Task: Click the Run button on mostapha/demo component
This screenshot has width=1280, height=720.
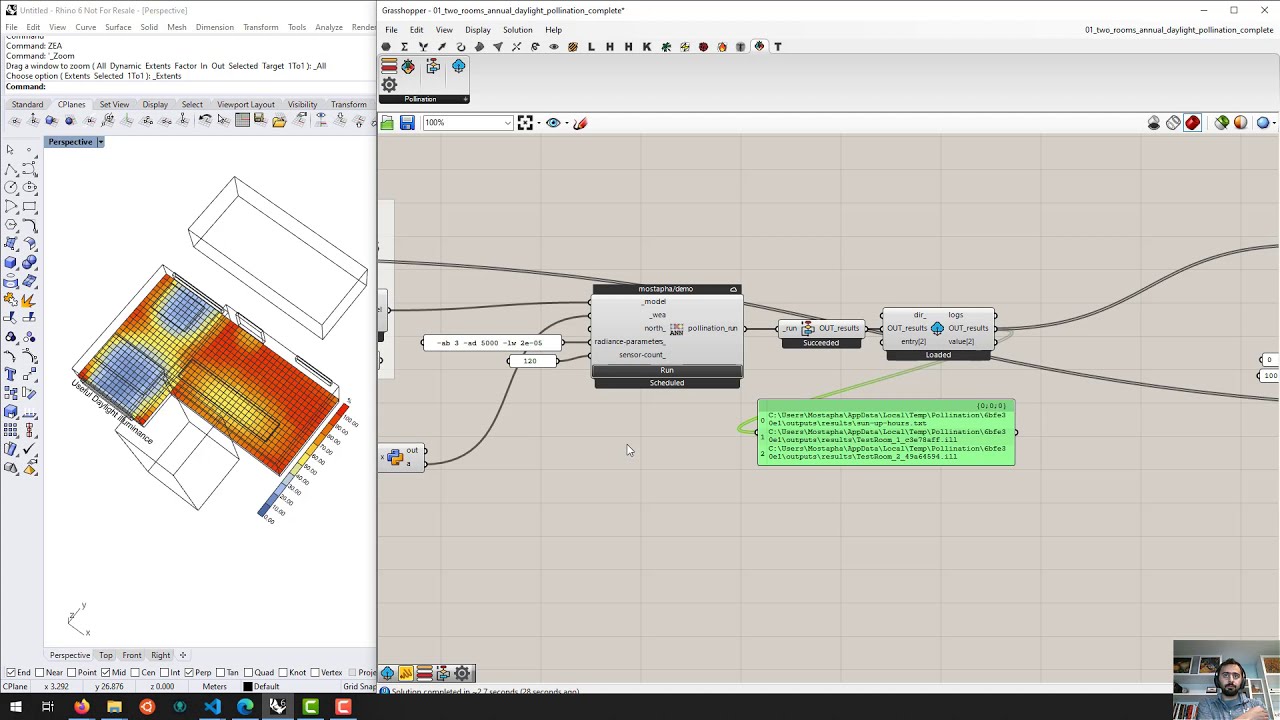Action: 667,371
